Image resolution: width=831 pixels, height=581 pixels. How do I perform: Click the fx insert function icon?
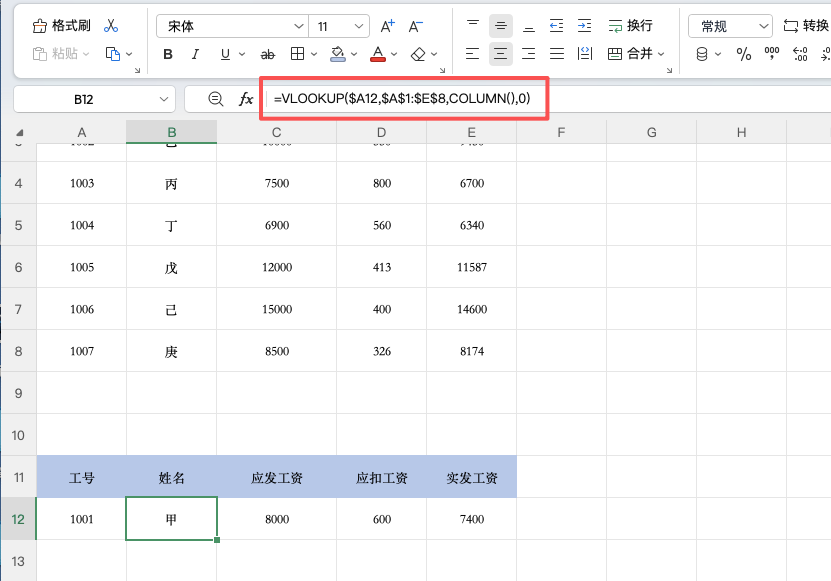coord(246,99)
